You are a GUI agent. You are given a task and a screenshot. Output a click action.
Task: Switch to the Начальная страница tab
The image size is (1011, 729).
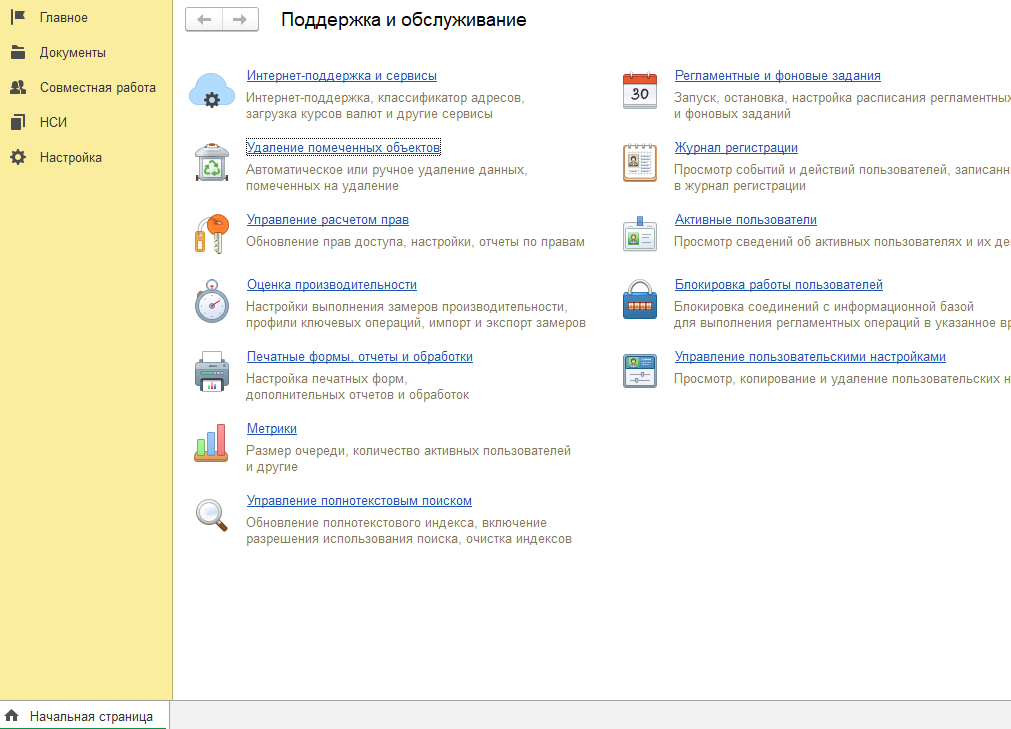tap(90, 716)
